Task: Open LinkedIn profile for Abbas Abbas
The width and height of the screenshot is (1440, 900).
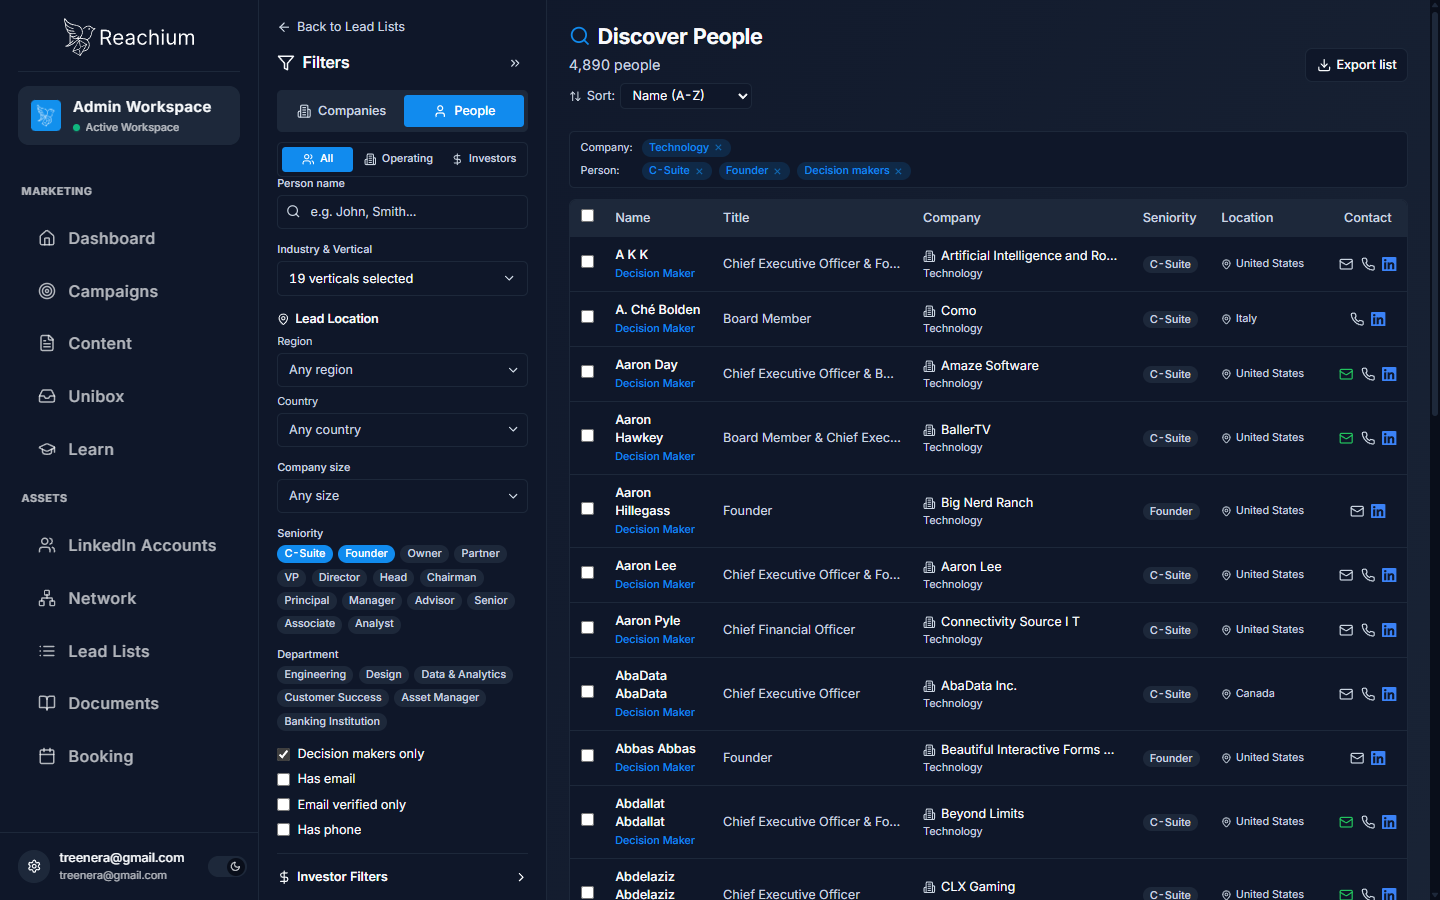Action: pos(1378,758)
